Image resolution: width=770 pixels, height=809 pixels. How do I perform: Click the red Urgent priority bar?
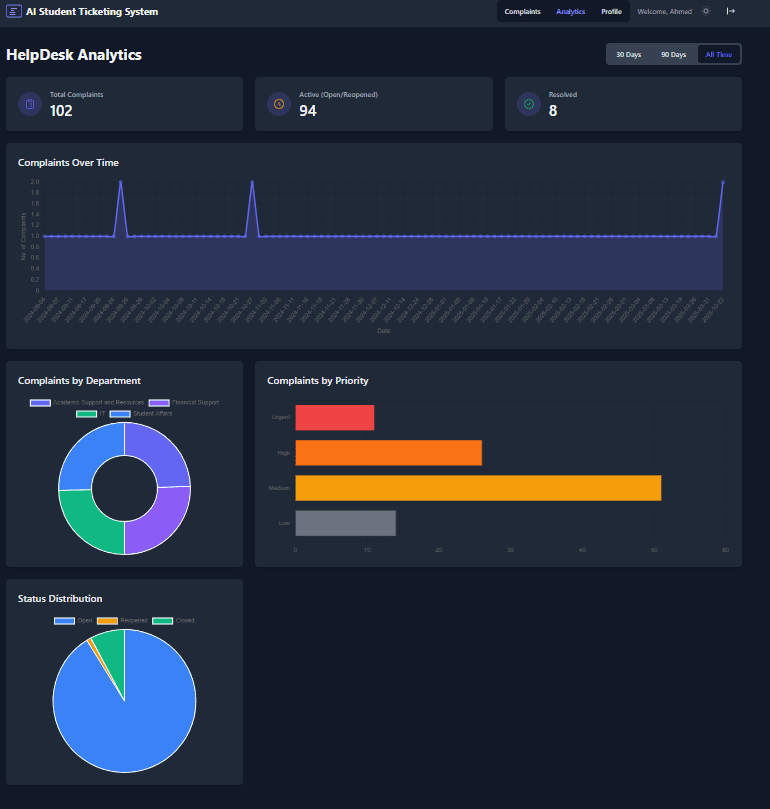pos(334,418)
